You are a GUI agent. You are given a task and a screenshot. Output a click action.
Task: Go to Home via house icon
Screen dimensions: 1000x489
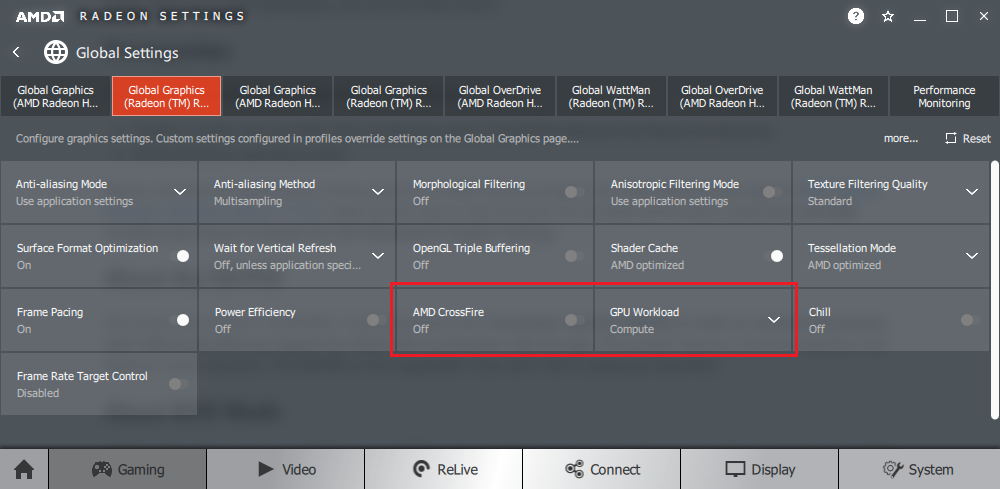tap(24, 470)
